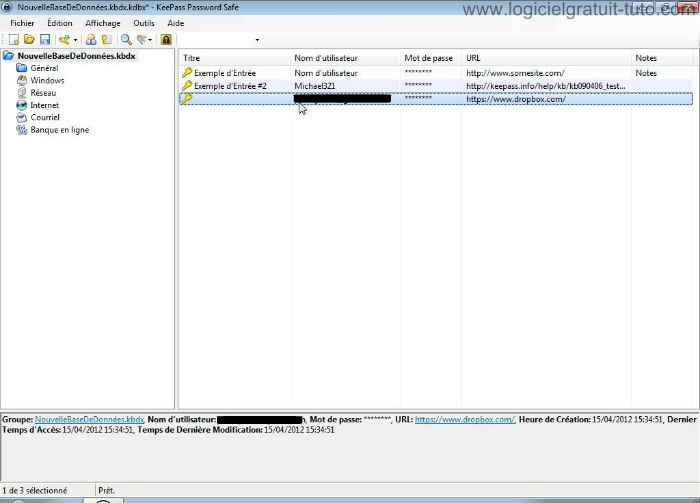Open the Aide menu
700x503 pixels.
click(x=175, y=23)
